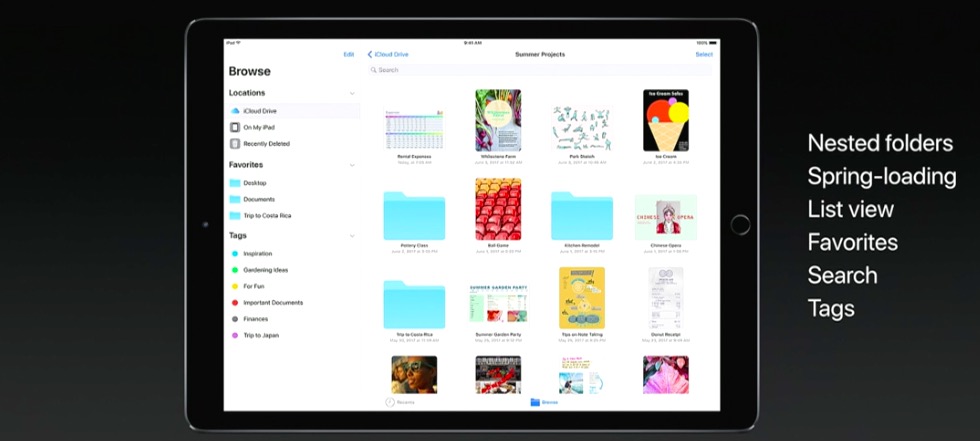The height and width of the screenshot is (441, 980).
Task: Tap the Edit button in sidebar
Action: tap(348, 54)
